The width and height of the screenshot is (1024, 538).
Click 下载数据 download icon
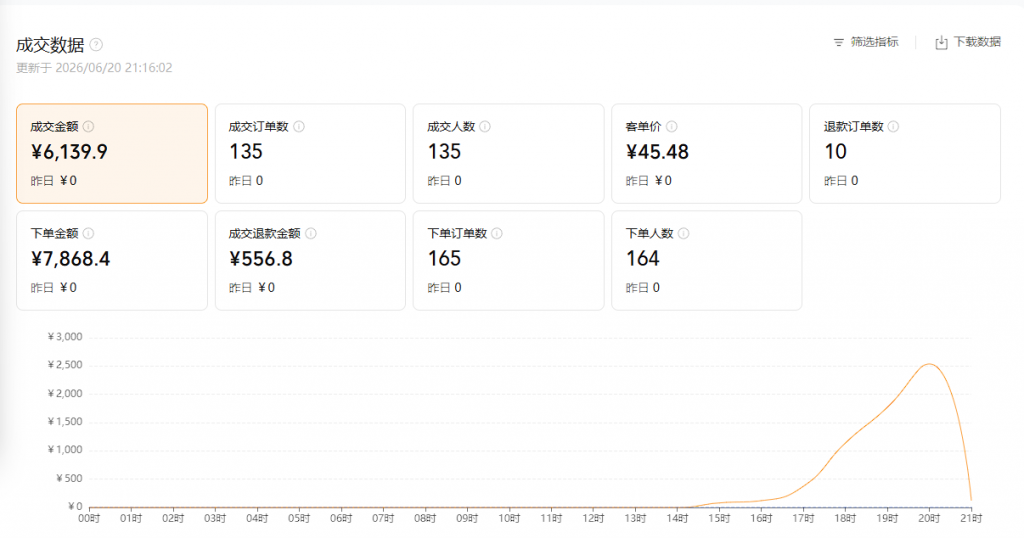(941, 42)
